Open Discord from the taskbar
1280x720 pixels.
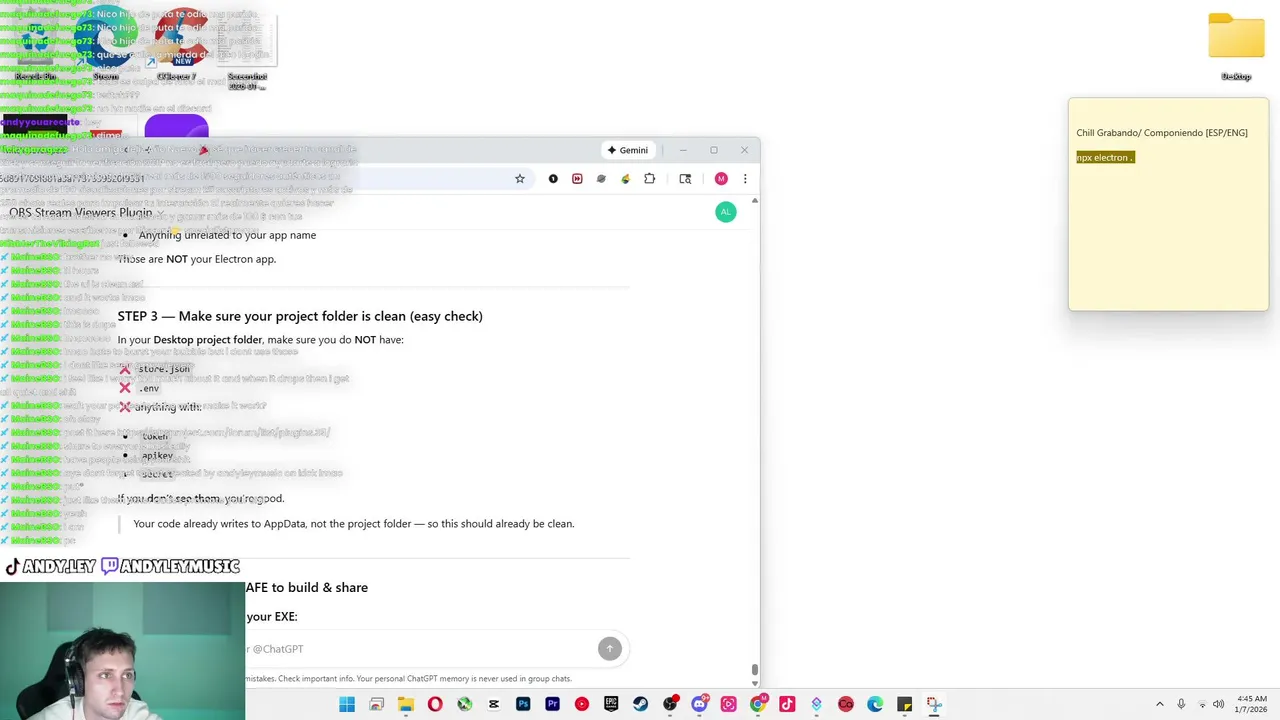pos(699,704)
